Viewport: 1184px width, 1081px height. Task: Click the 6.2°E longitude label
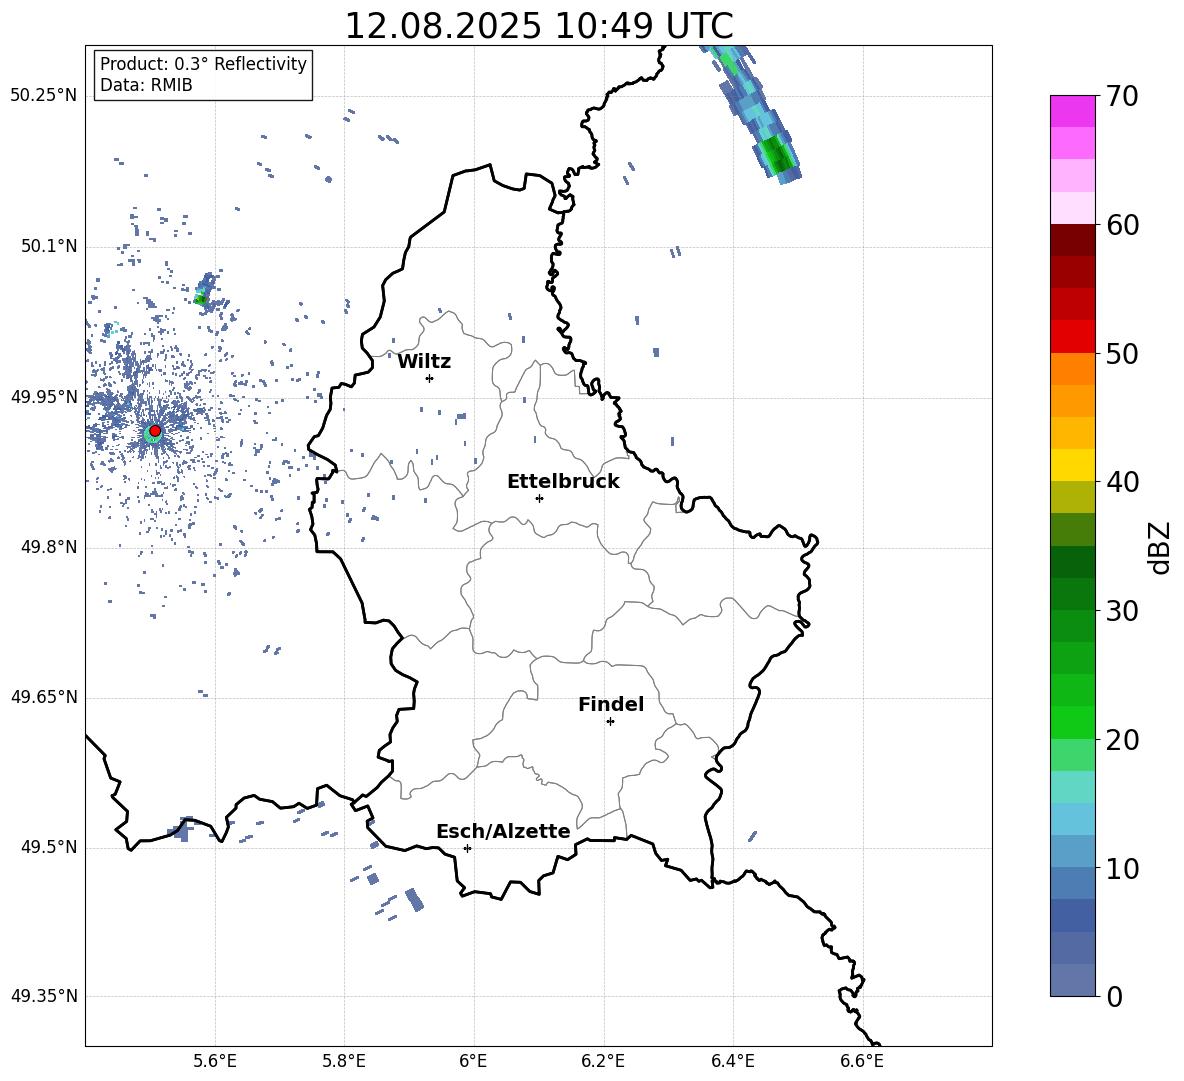click(603, 1061)
